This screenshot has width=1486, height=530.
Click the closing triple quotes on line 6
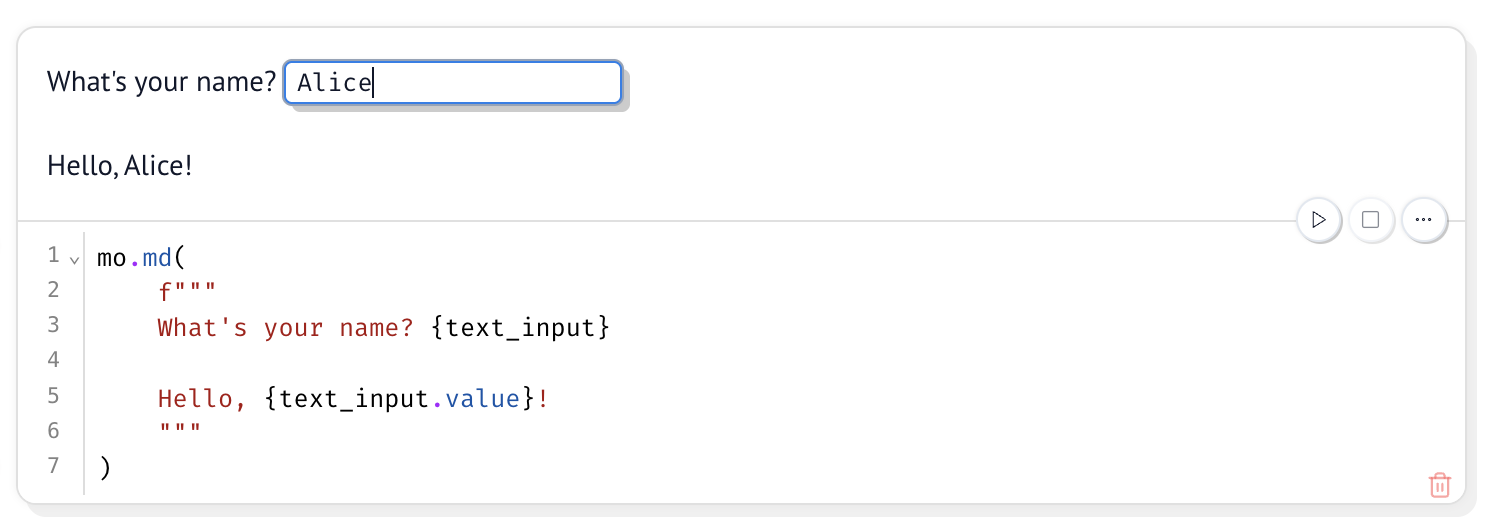coord(180,430)
